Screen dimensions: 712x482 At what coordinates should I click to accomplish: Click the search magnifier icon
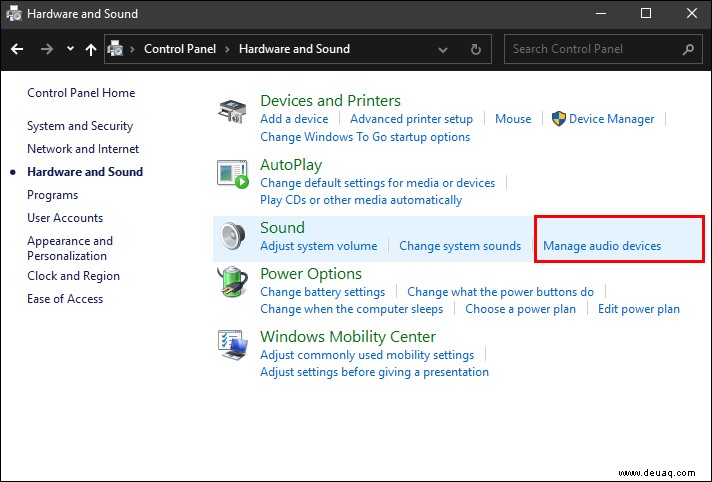[688, 49]
